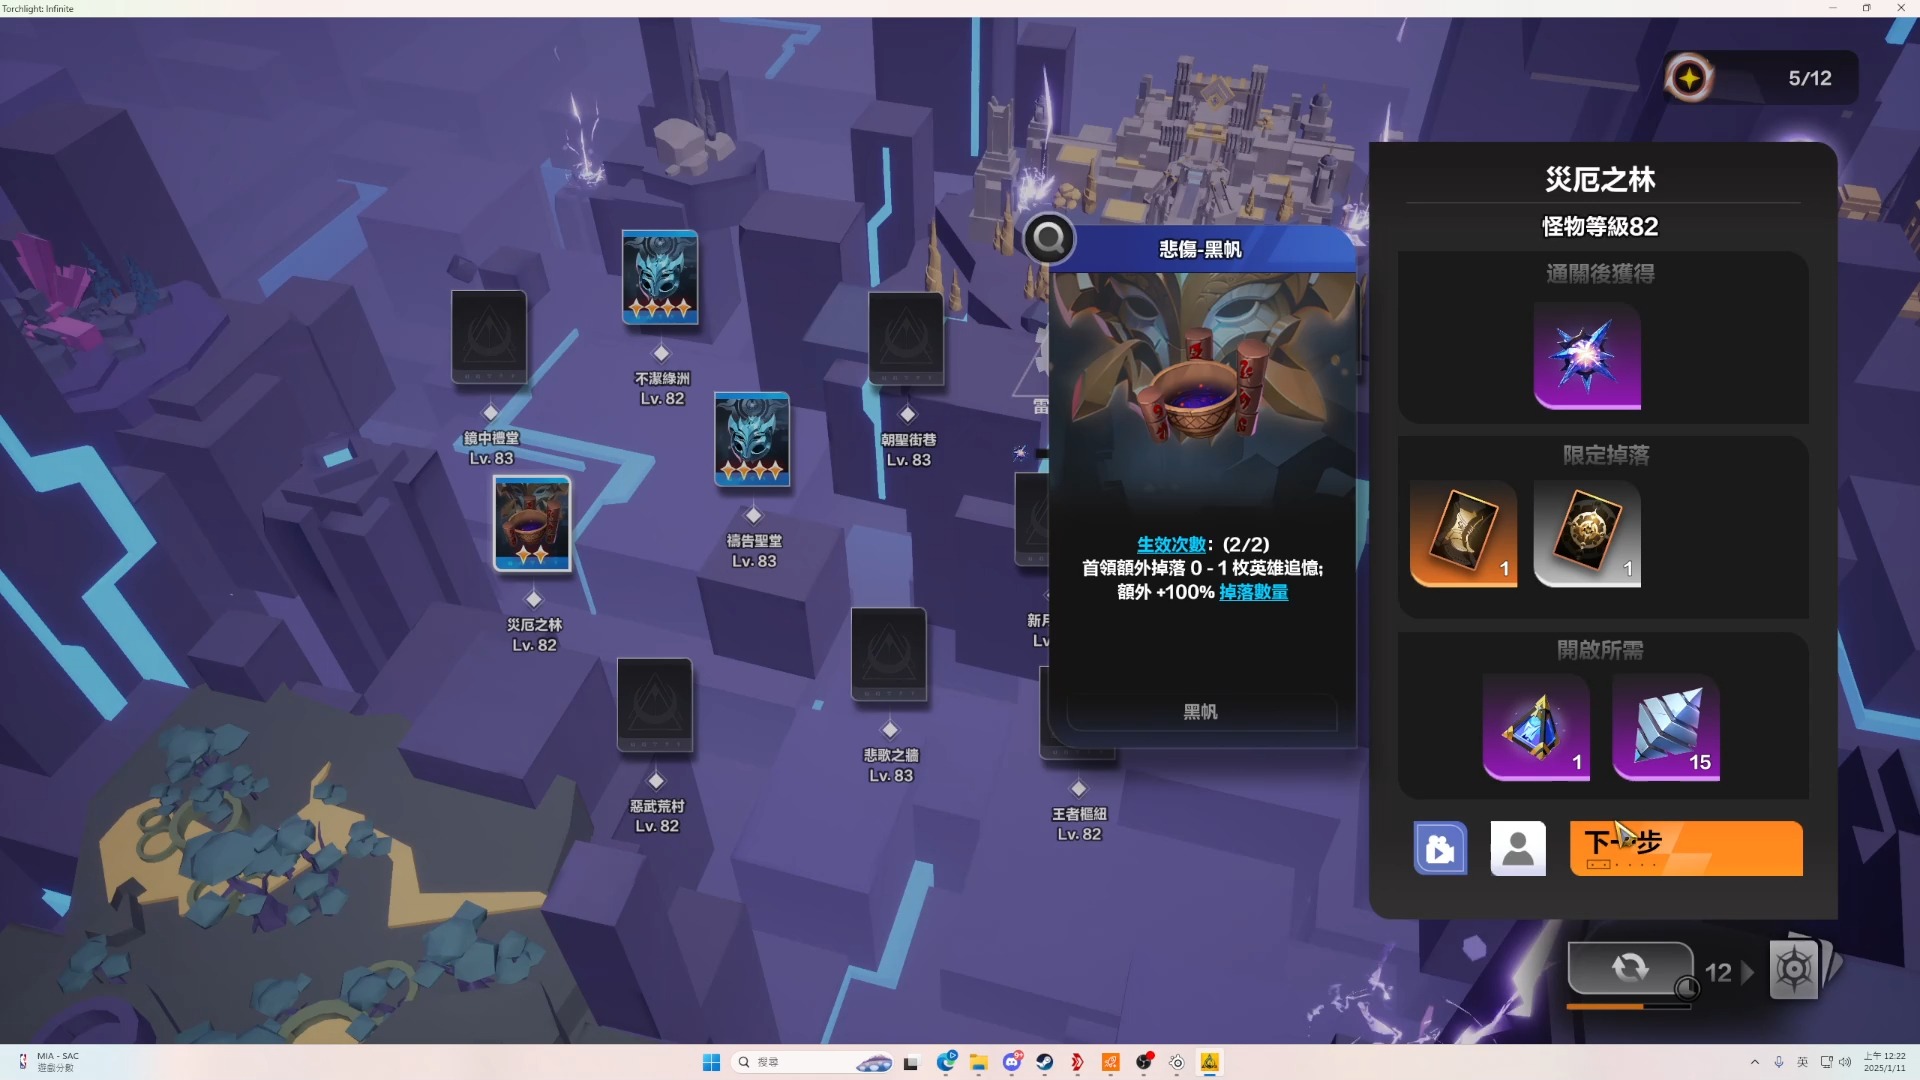The image size is (1920, 1080).
Task: Open File Explorer from the taskbar
Action: [979, 1062]
